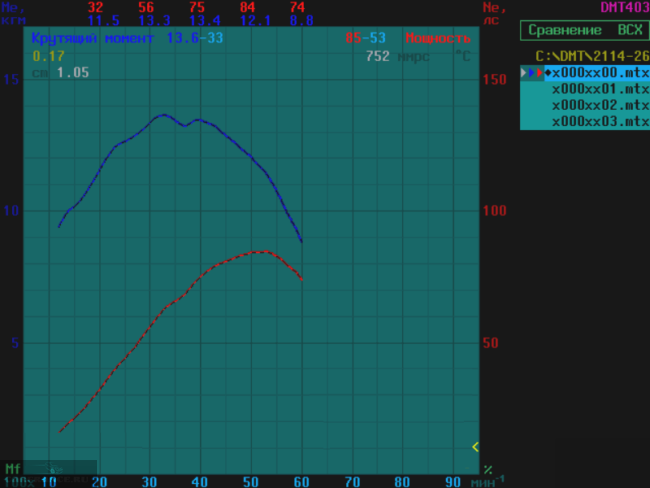Click the 752 pressure reading
650x488 pixels.
click(377, 57)
